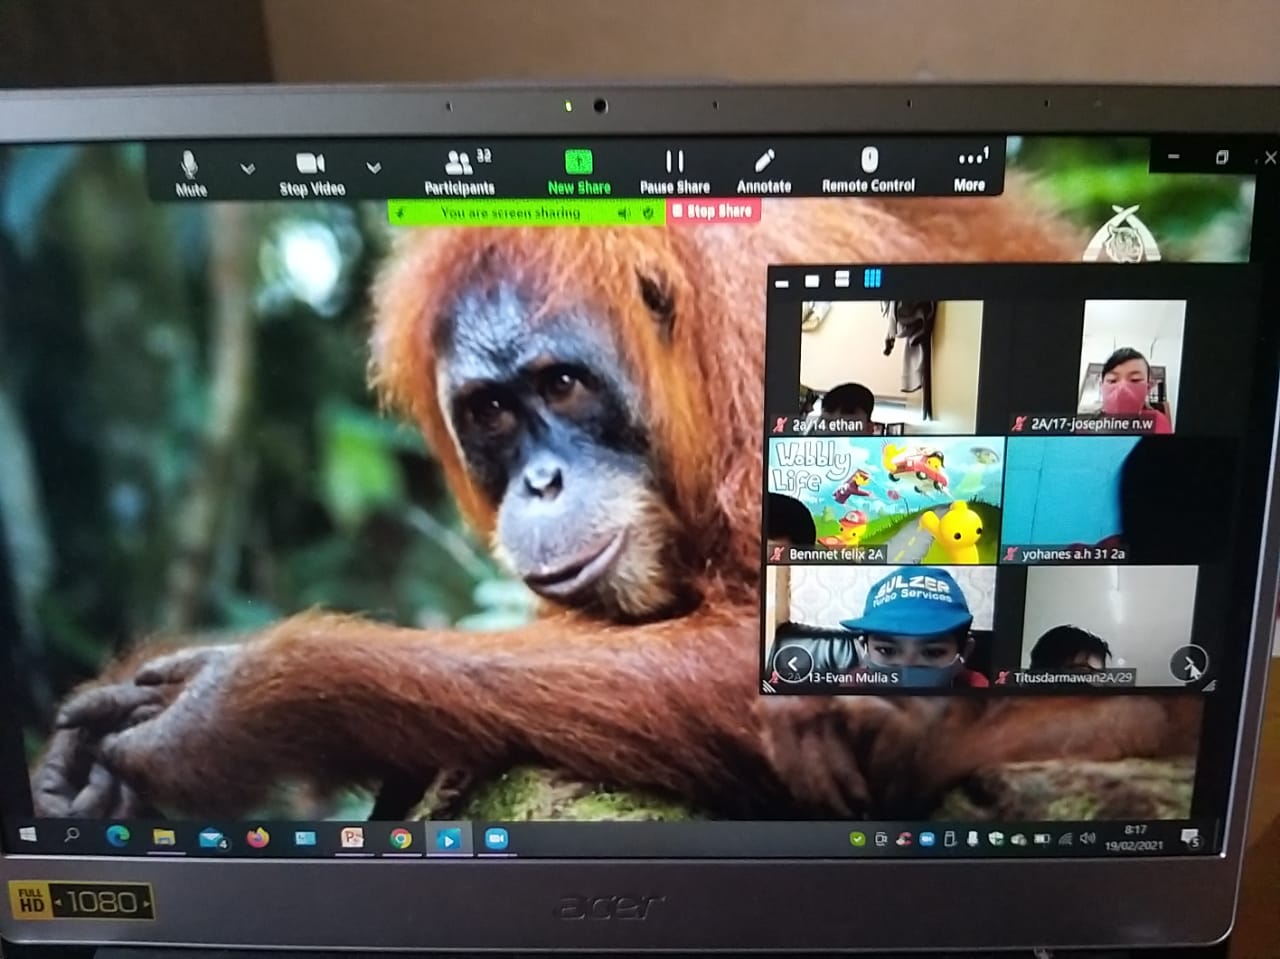Viewport: 1280px width, 959px height.
Task: Show single active speaker video view
Action: (812, 280)
